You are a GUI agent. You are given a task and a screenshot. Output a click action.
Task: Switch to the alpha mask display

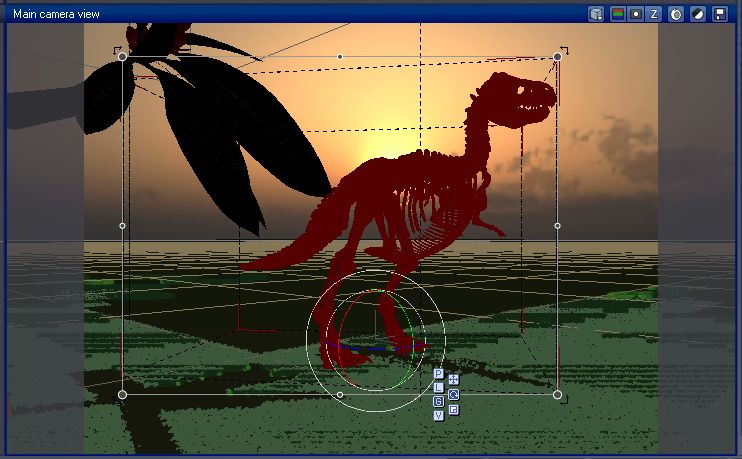(x=636, y=14)
